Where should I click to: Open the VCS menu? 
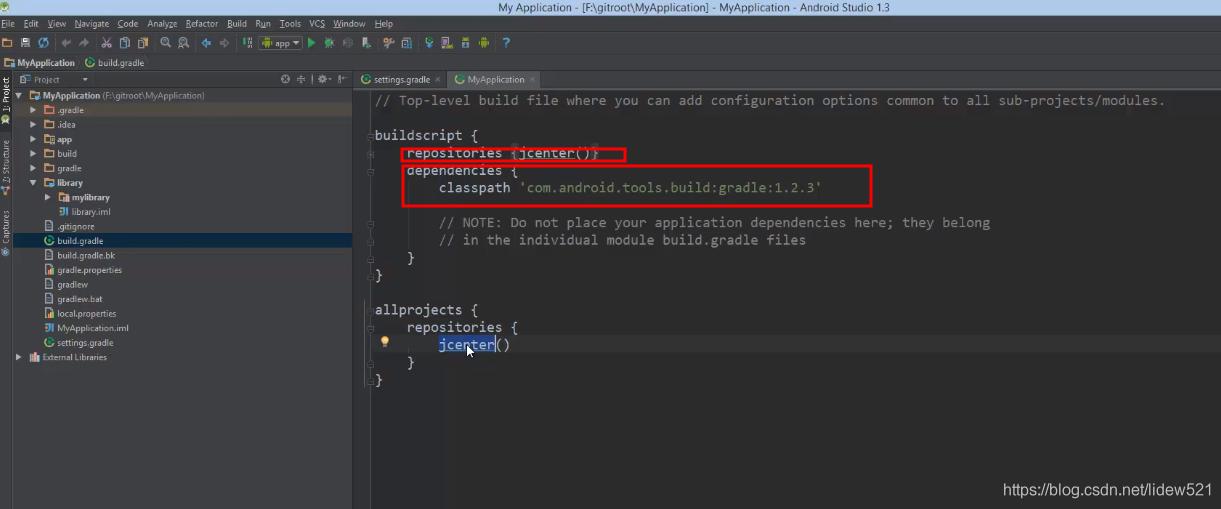tap(316, 23)
